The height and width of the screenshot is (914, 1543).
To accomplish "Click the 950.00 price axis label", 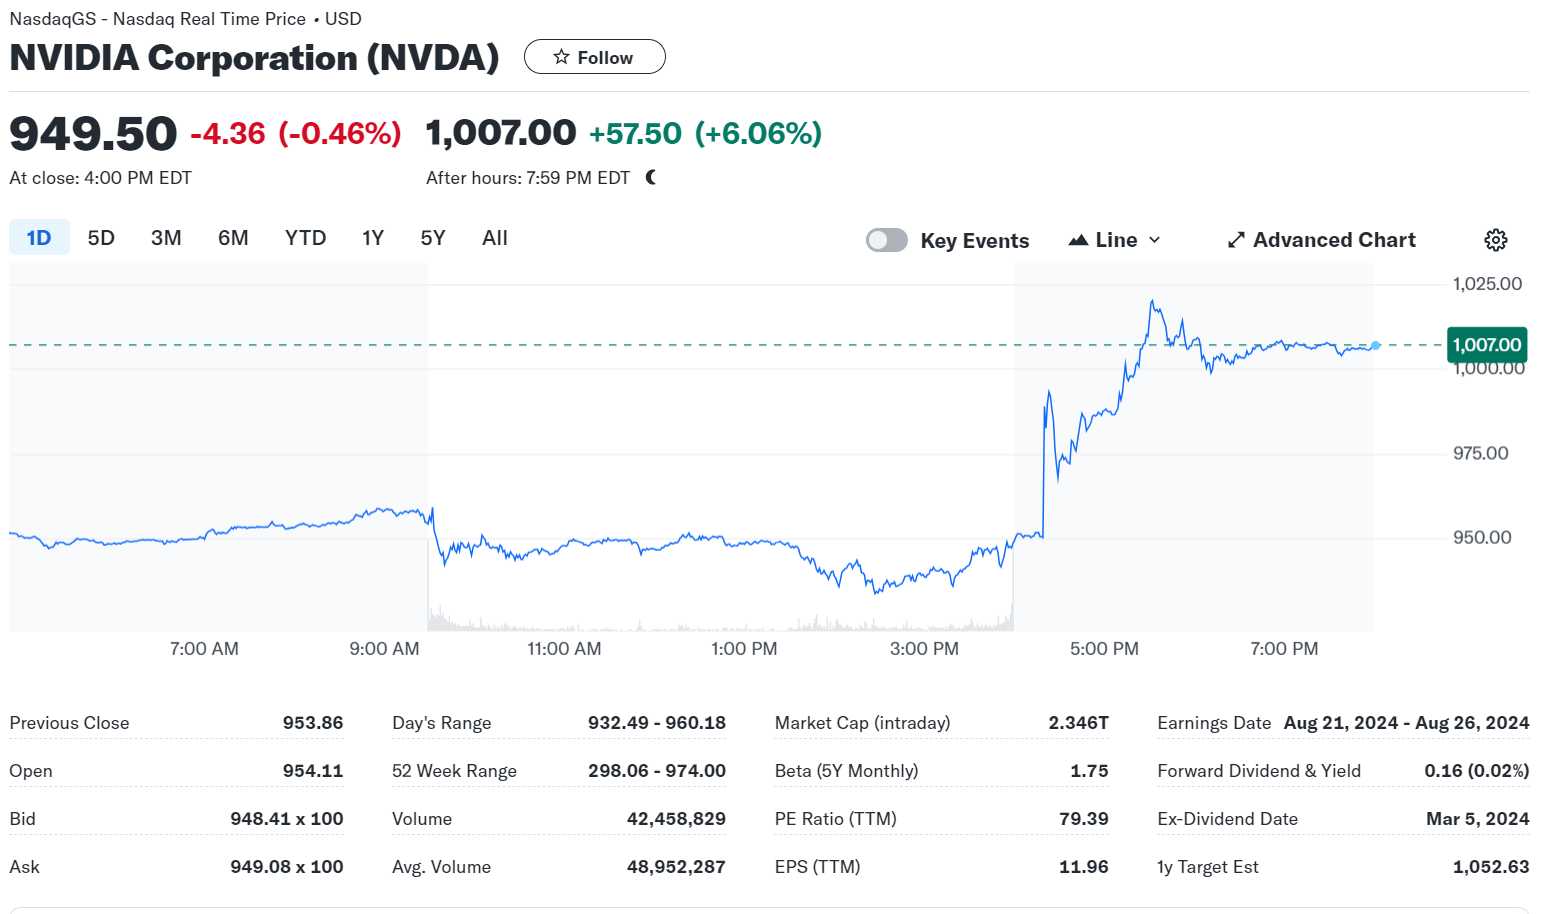I will (x=1482, y=538).
